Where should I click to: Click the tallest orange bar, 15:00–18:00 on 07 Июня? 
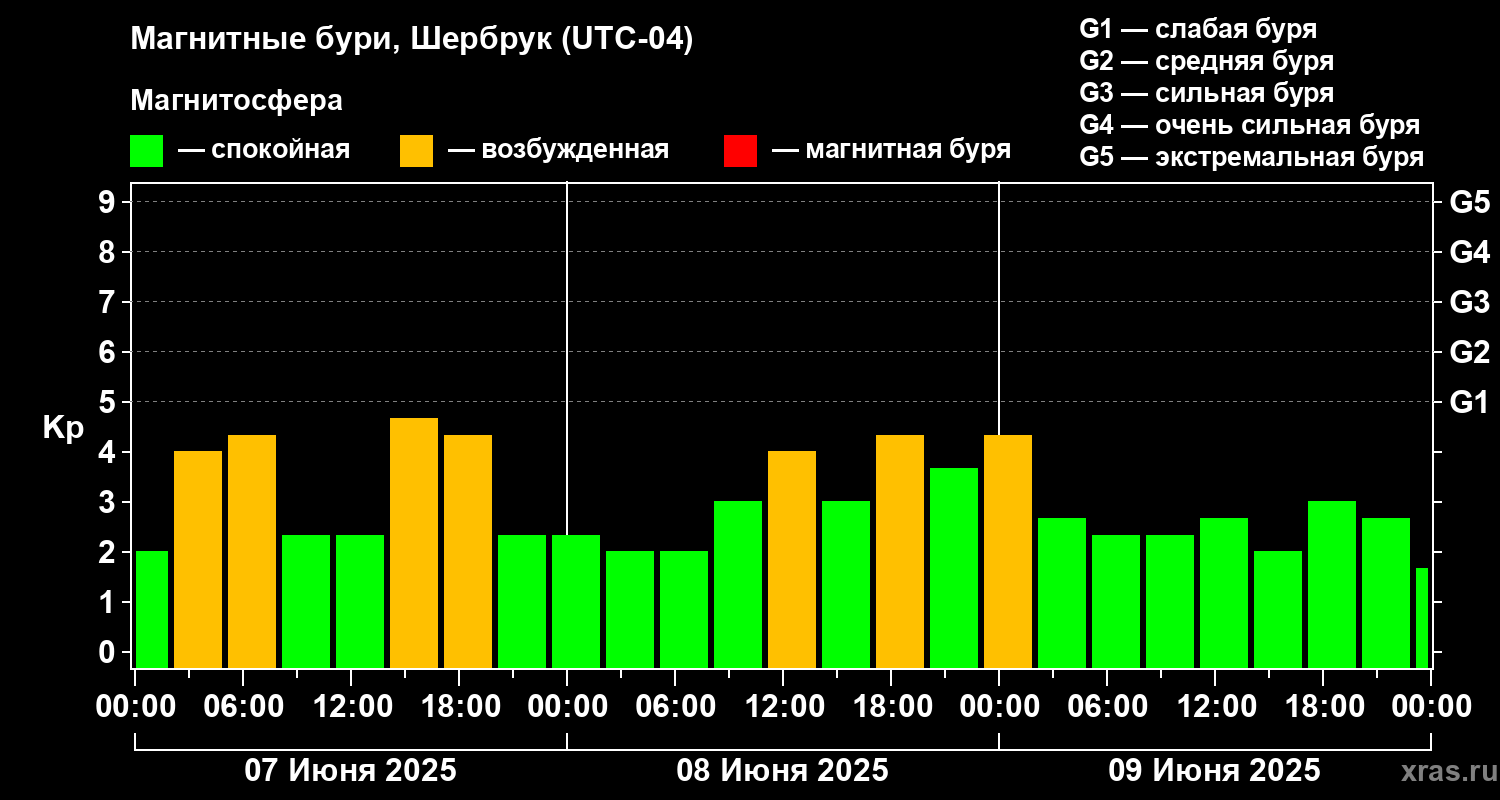414,543
